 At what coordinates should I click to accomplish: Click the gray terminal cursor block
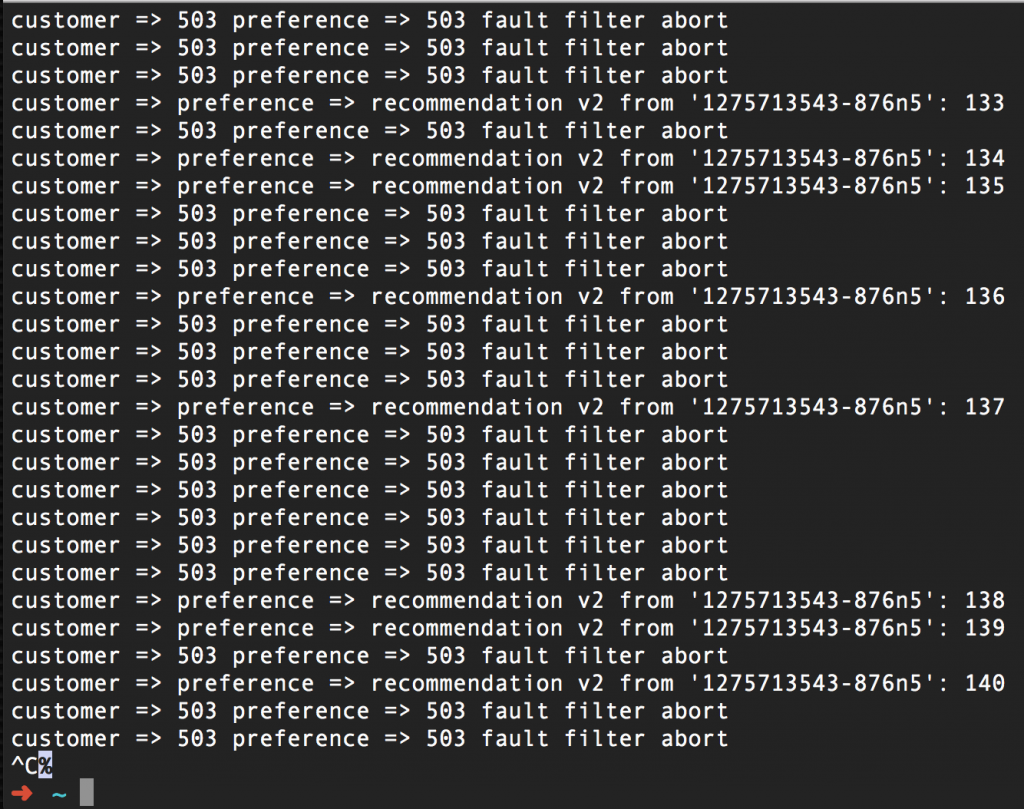(x=87, y=793)
